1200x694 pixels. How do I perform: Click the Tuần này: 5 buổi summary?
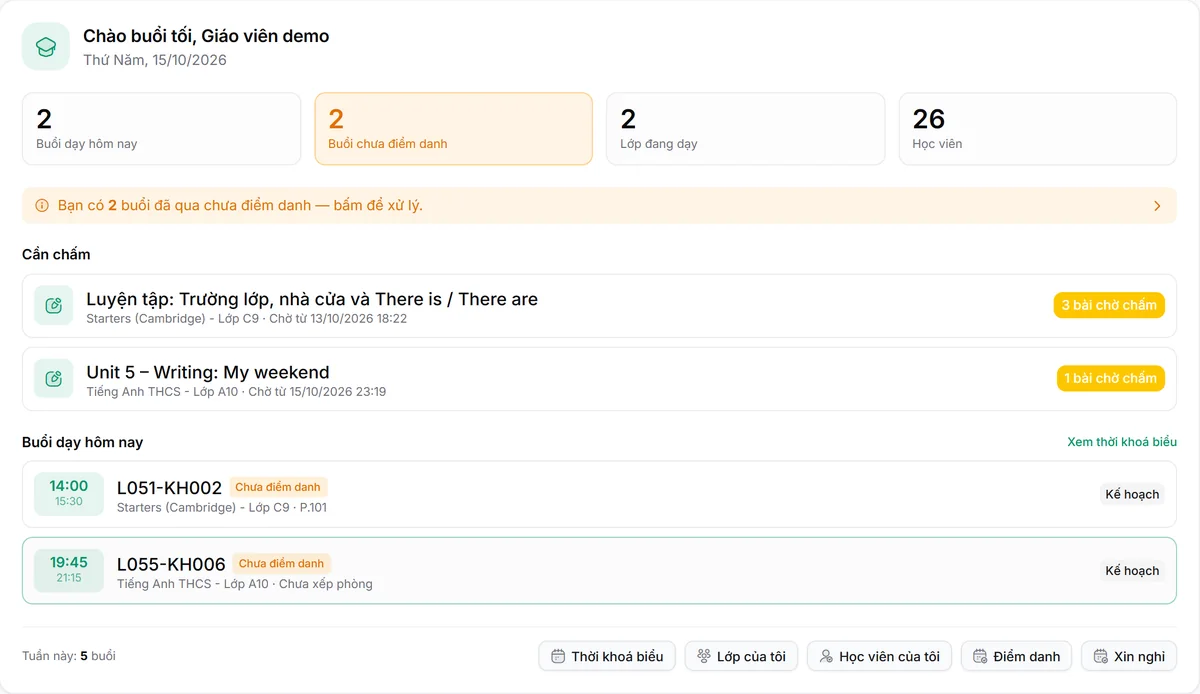[x=69, y=657]
